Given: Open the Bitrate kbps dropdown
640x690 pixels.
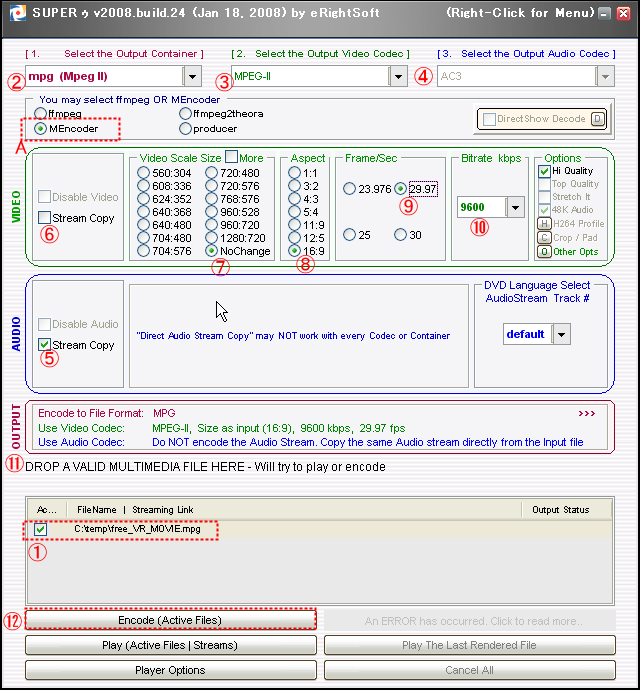Looking at the screenshot, I should [515, 207].
